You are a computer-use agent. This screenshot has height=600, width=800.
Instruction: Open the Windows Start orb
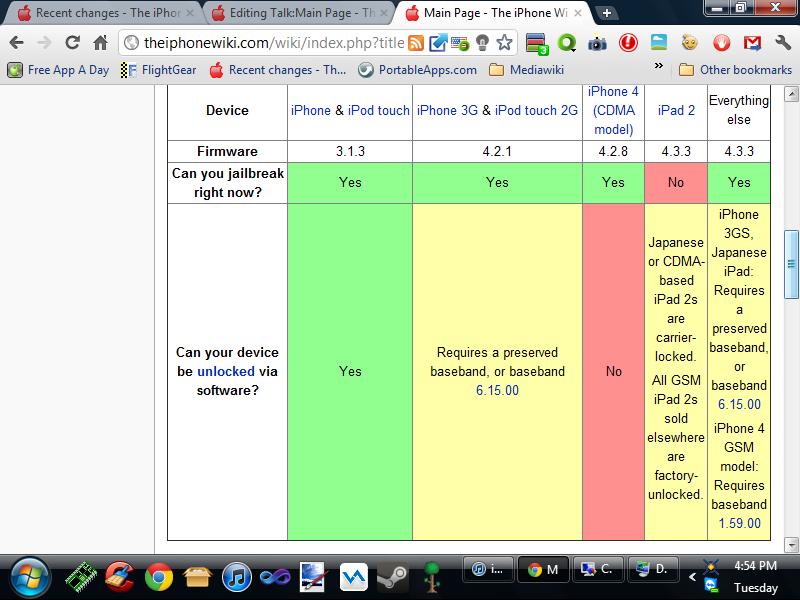pos(30,578)
